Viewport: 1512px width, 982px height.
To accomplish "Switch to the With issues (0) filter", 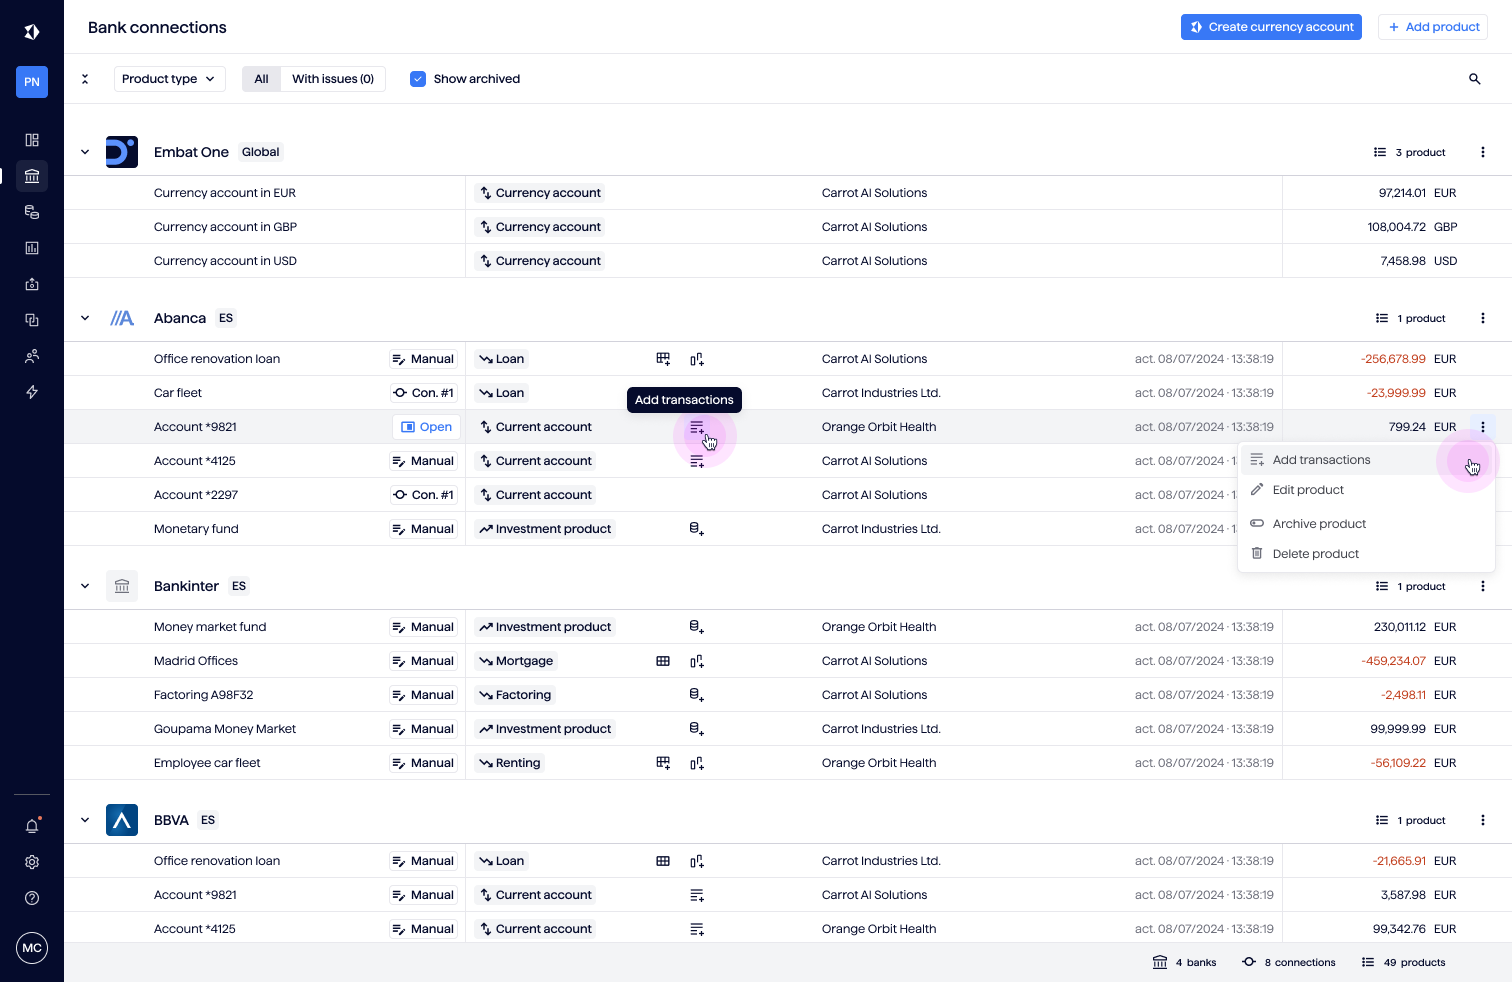I will tap(333, 78).
